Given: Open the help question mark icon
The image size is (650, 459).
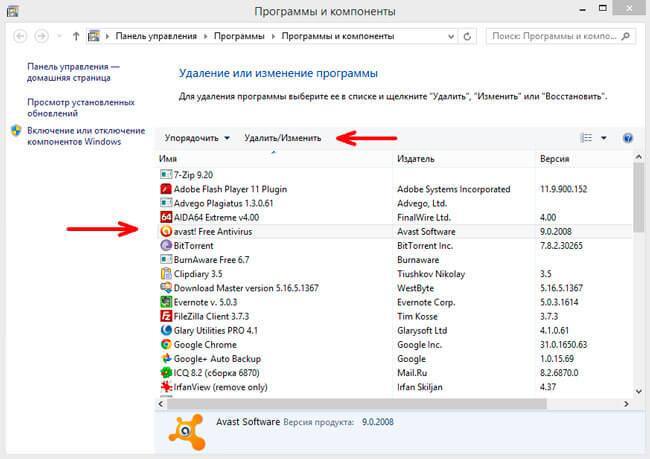Looking at the screenshot, I should 628,138.
